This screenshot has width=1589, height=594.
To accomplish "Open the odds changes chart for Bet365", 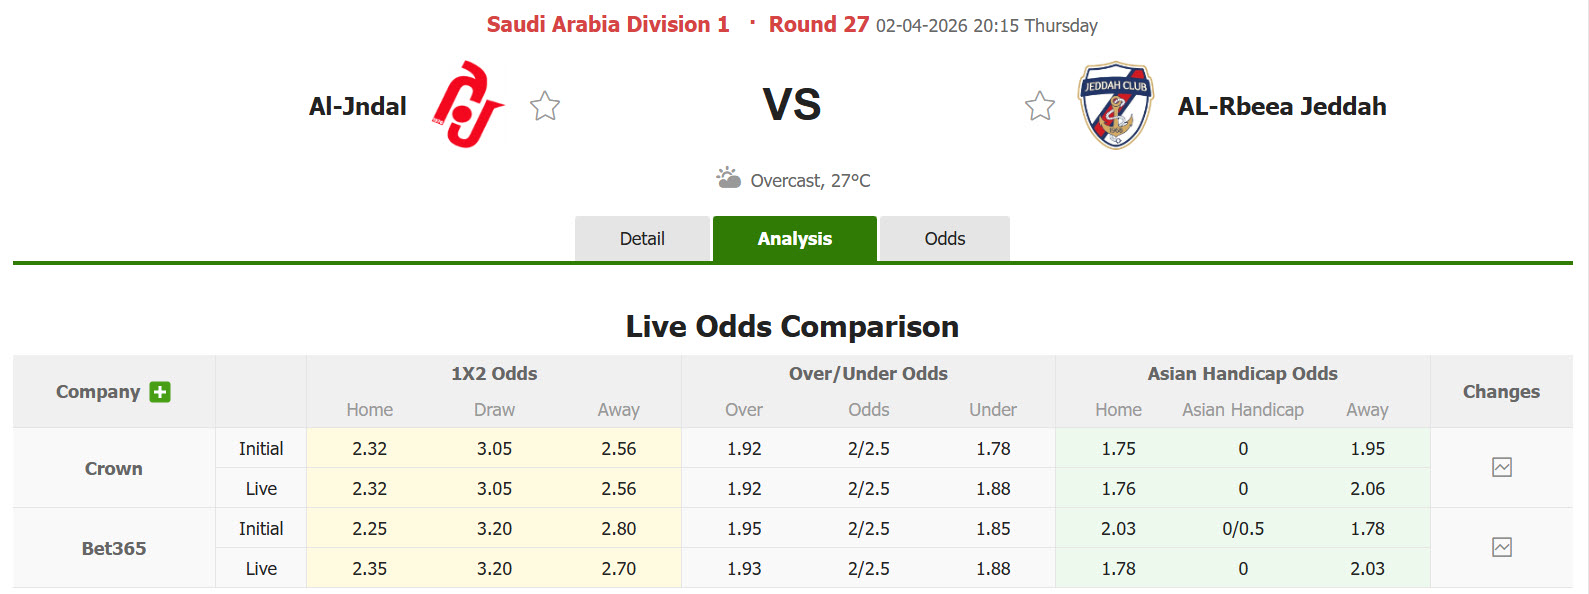I will click(x=1501, y=547).
